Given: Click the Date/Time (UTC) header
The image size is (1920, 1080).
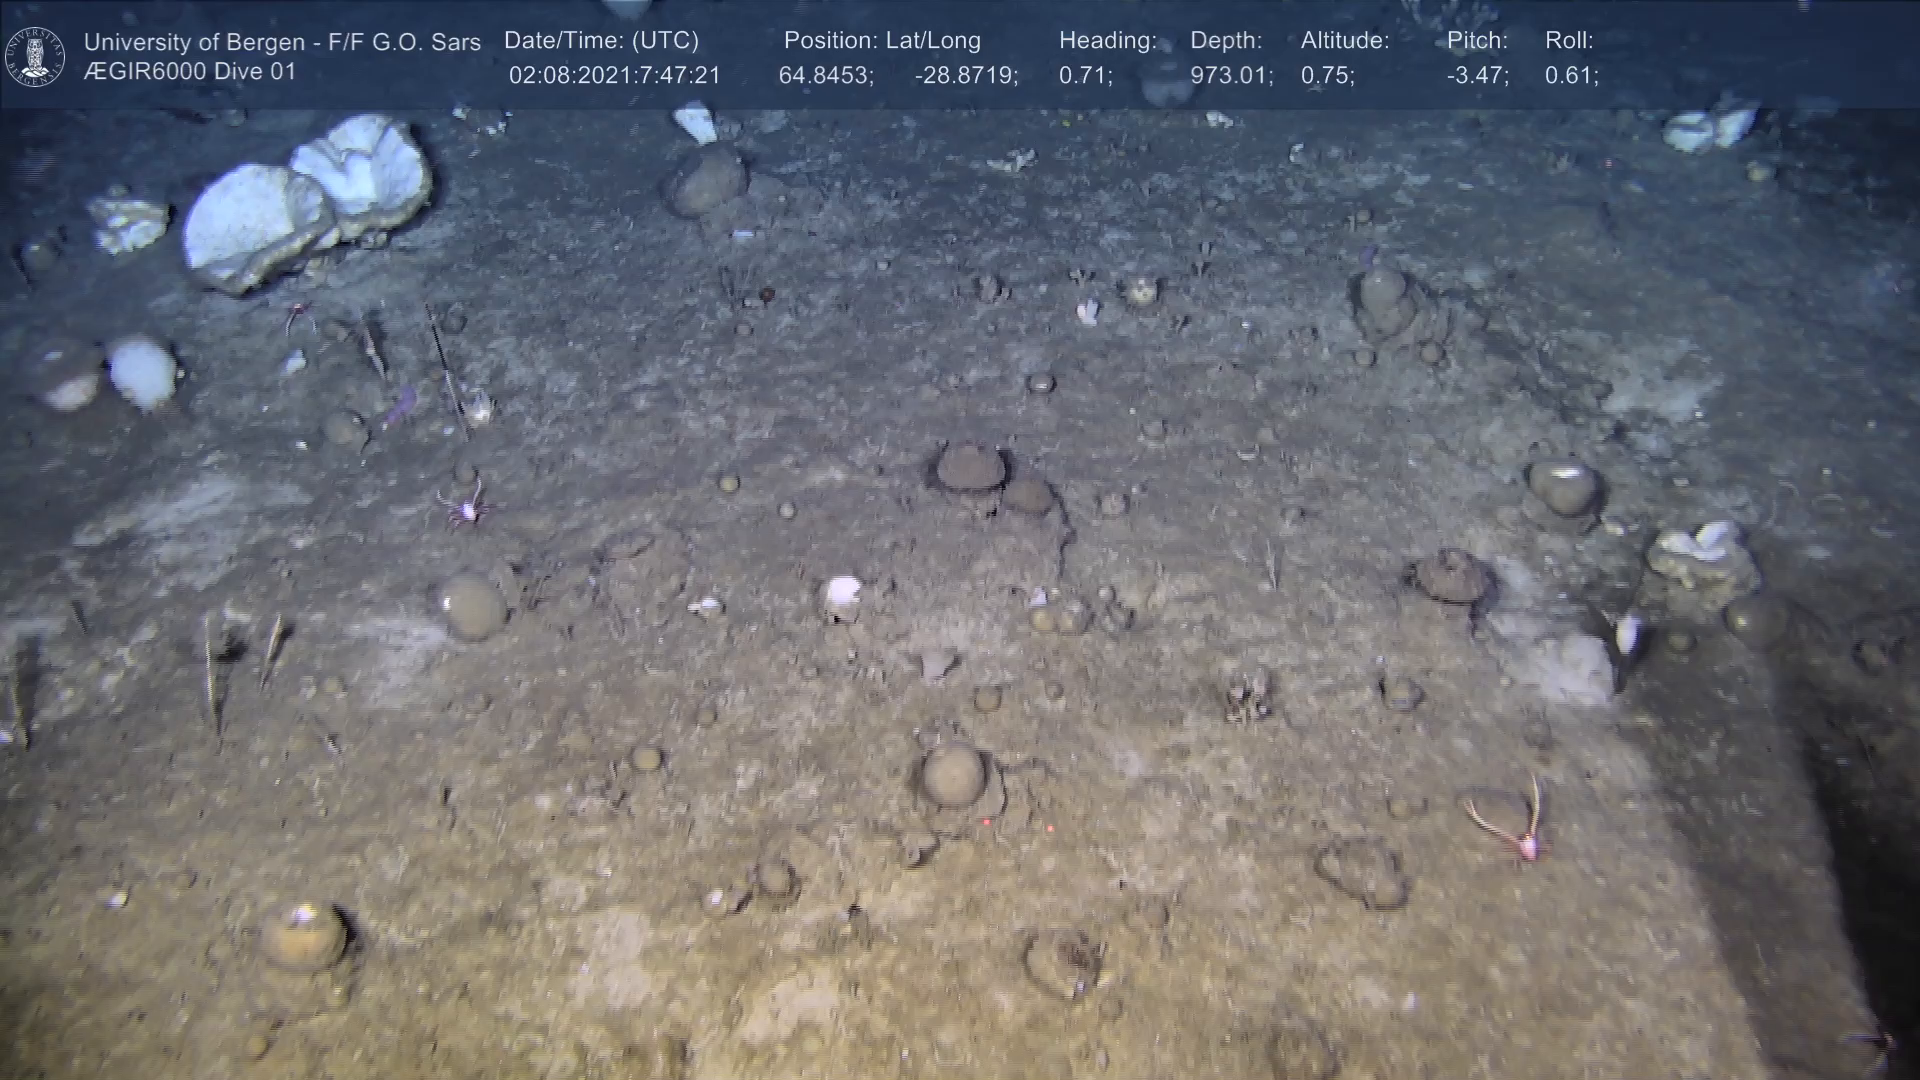Looking at the screenshot, I should pyautogui.click(x=601, y=40).
